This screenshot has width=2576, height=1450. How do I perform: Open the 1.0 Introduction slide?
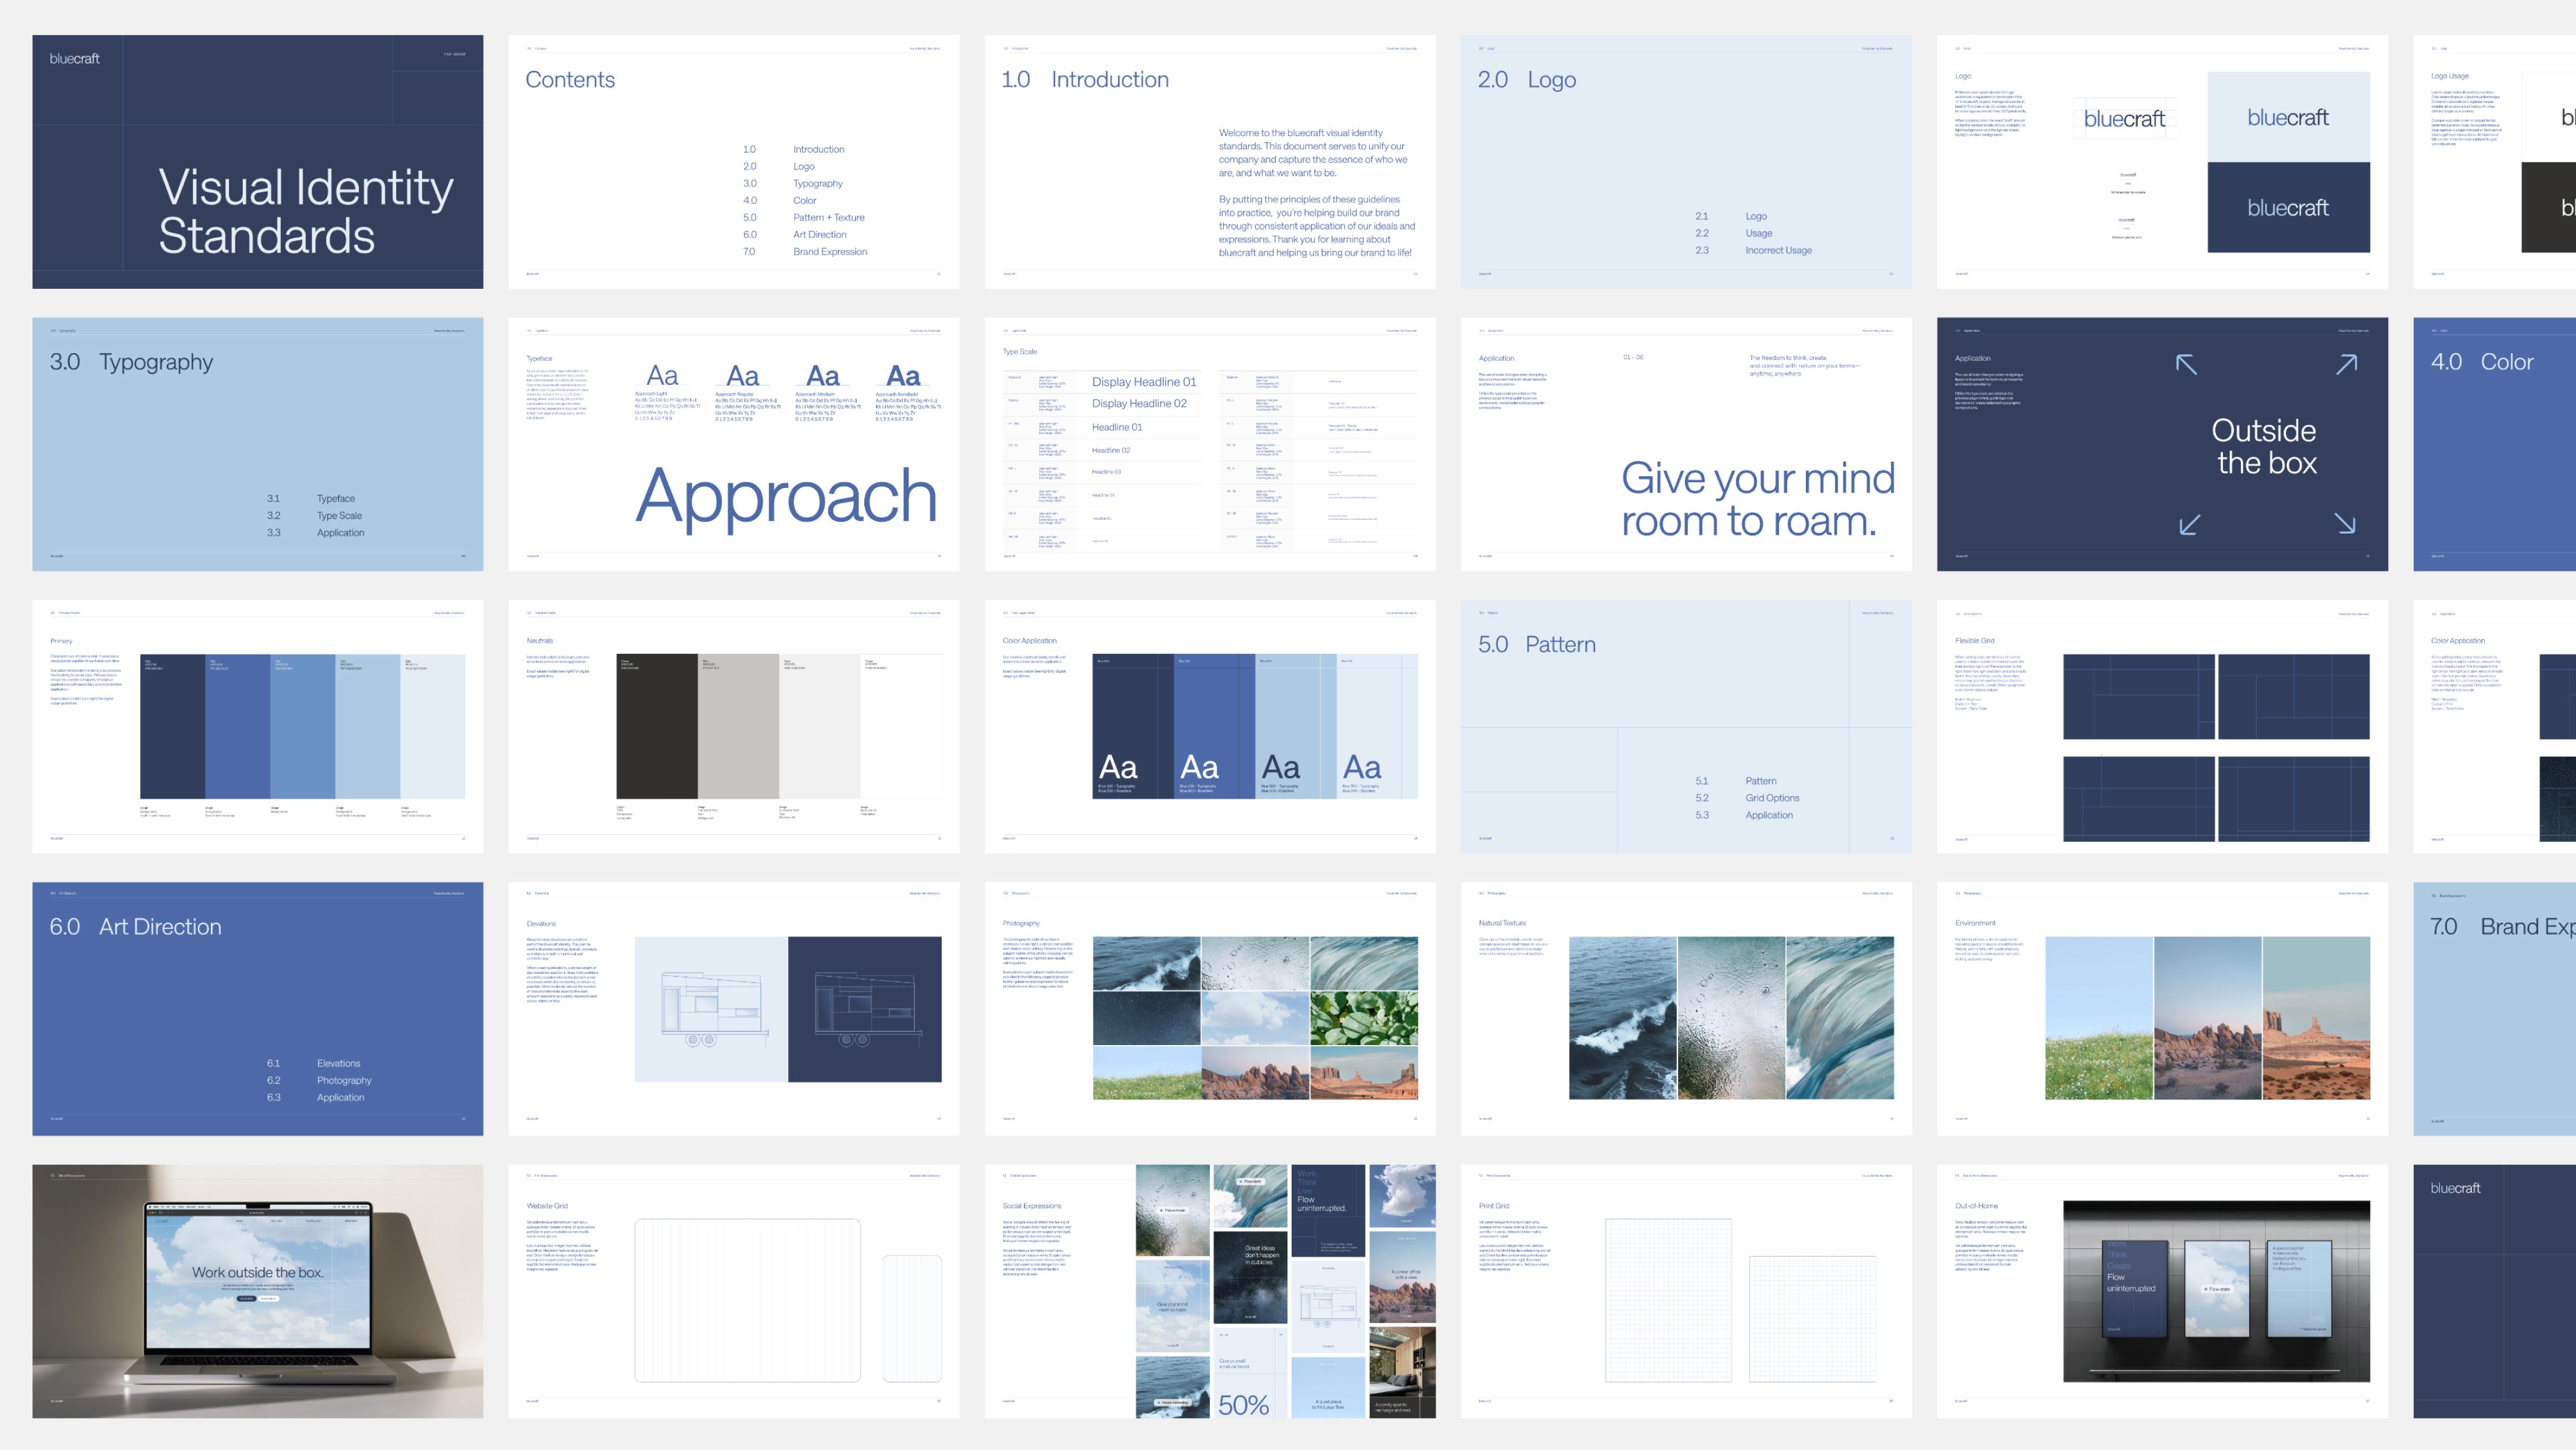[x=1210, y=162]
